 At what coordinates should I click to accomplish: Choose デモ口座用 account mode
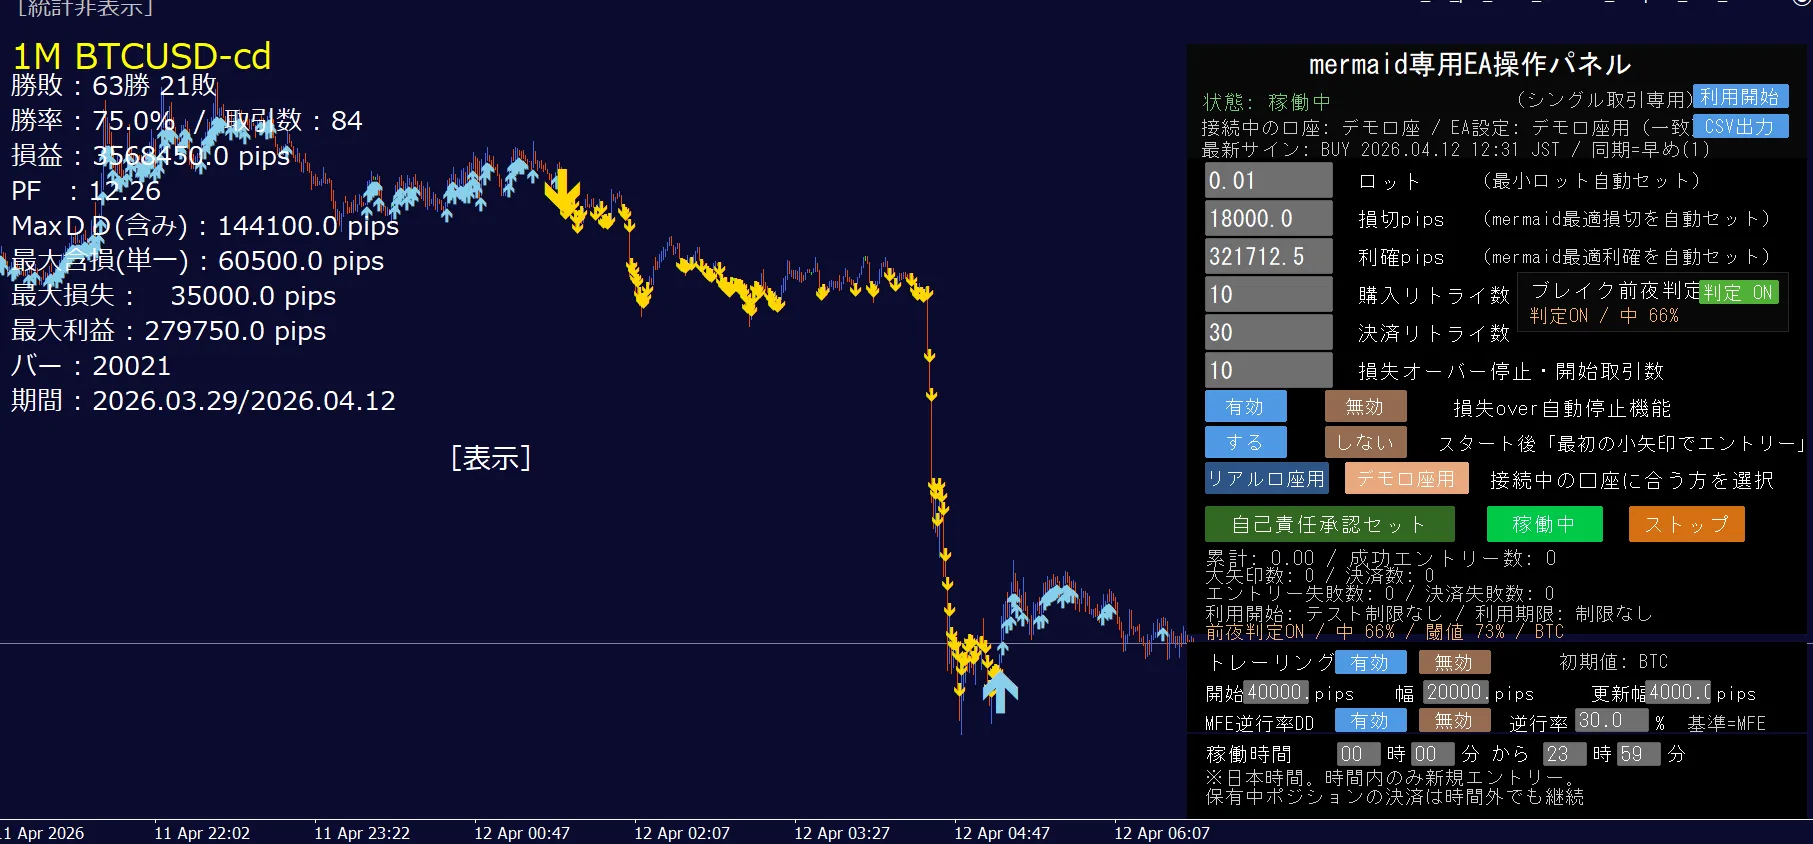(x=1406, y=479)
